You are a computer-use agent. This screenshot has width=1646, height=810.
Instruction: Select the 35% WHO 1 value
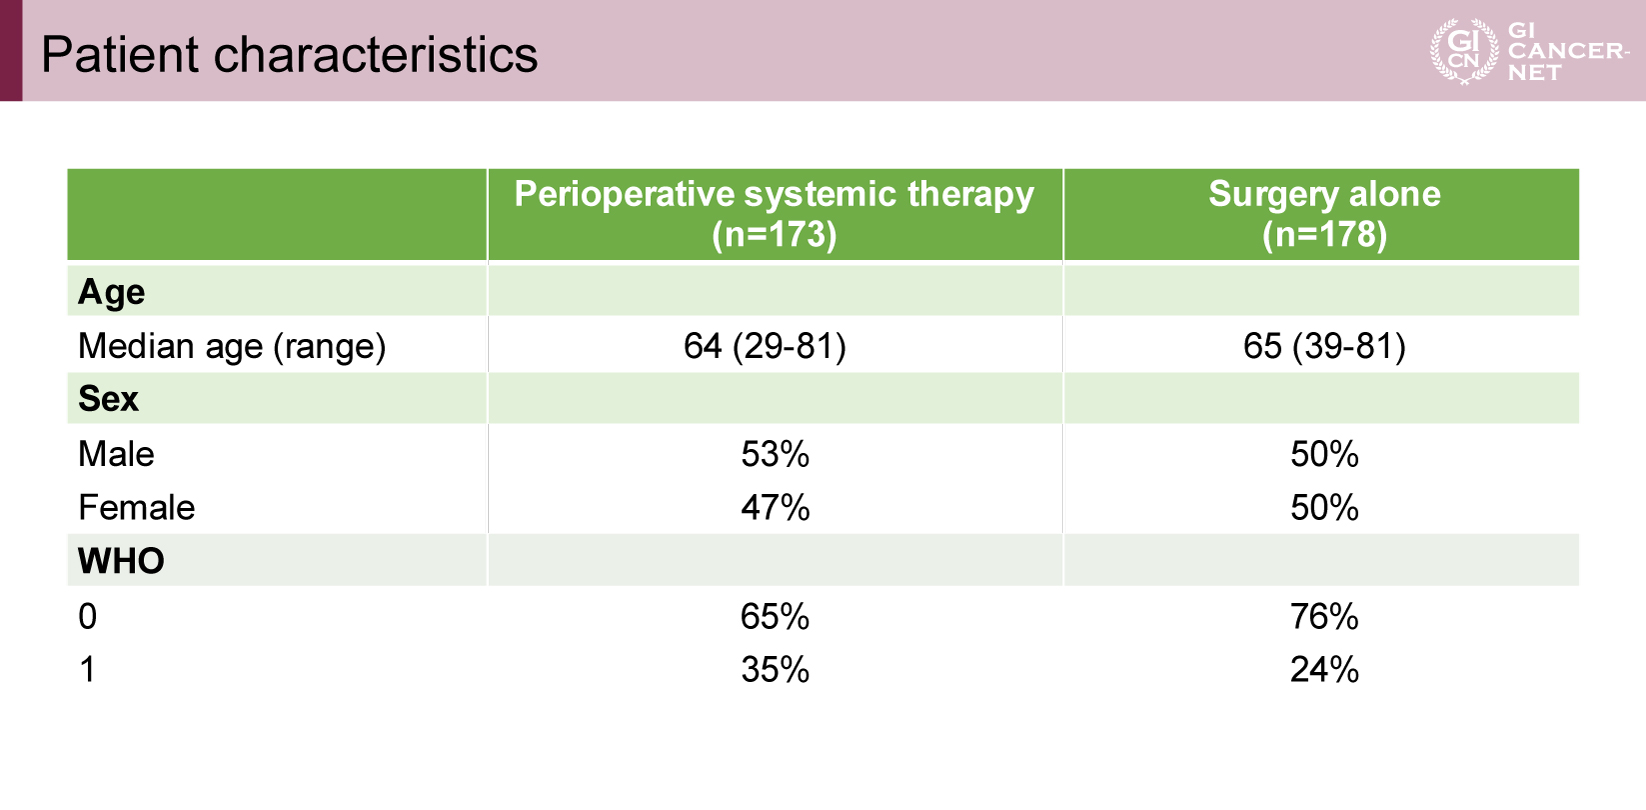[775, 669]
